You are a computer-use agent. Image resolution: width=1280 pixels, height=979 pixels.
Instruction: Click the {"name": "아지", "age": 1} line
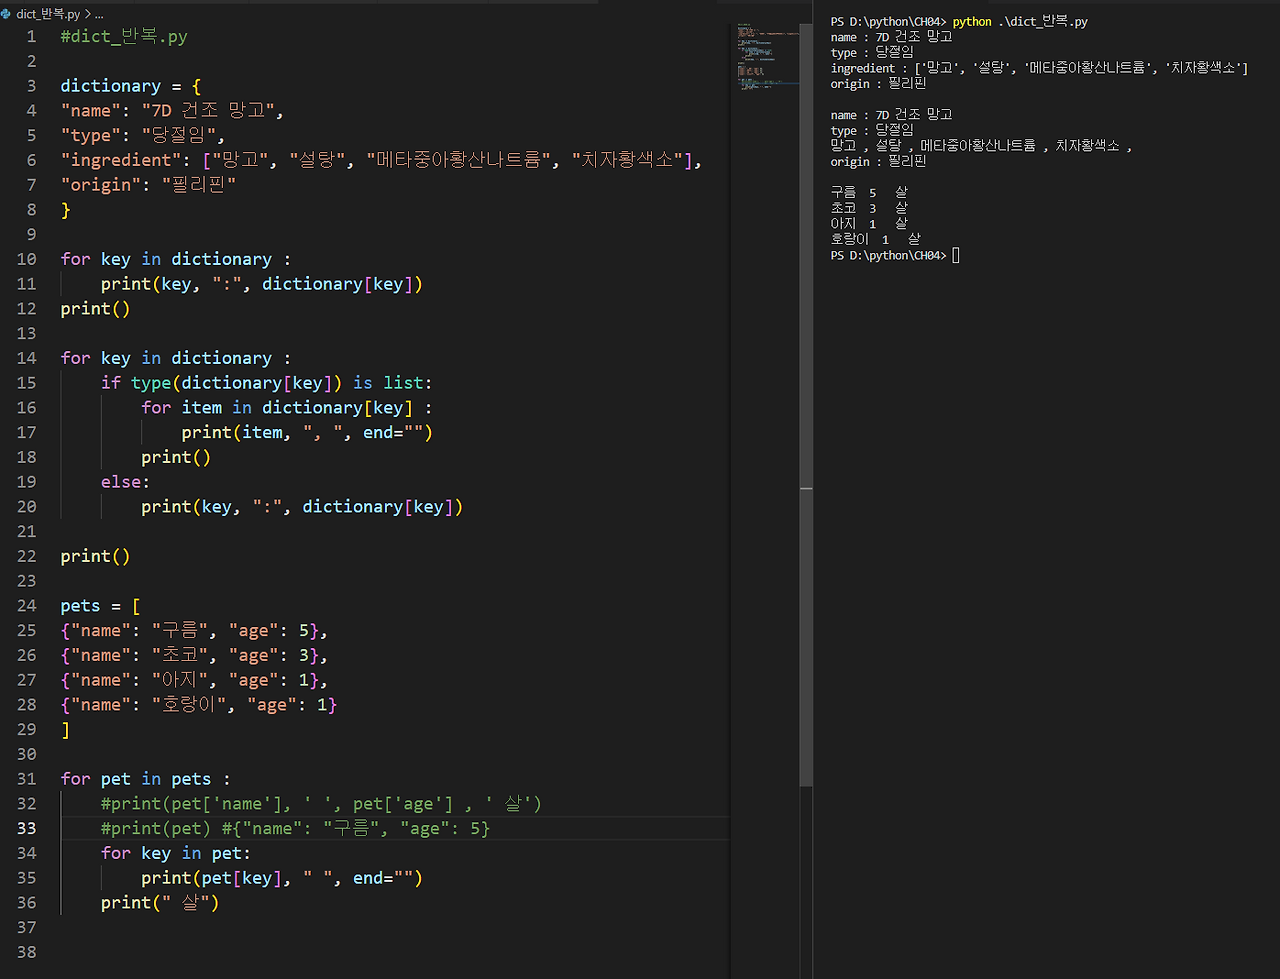click(194, 679)
